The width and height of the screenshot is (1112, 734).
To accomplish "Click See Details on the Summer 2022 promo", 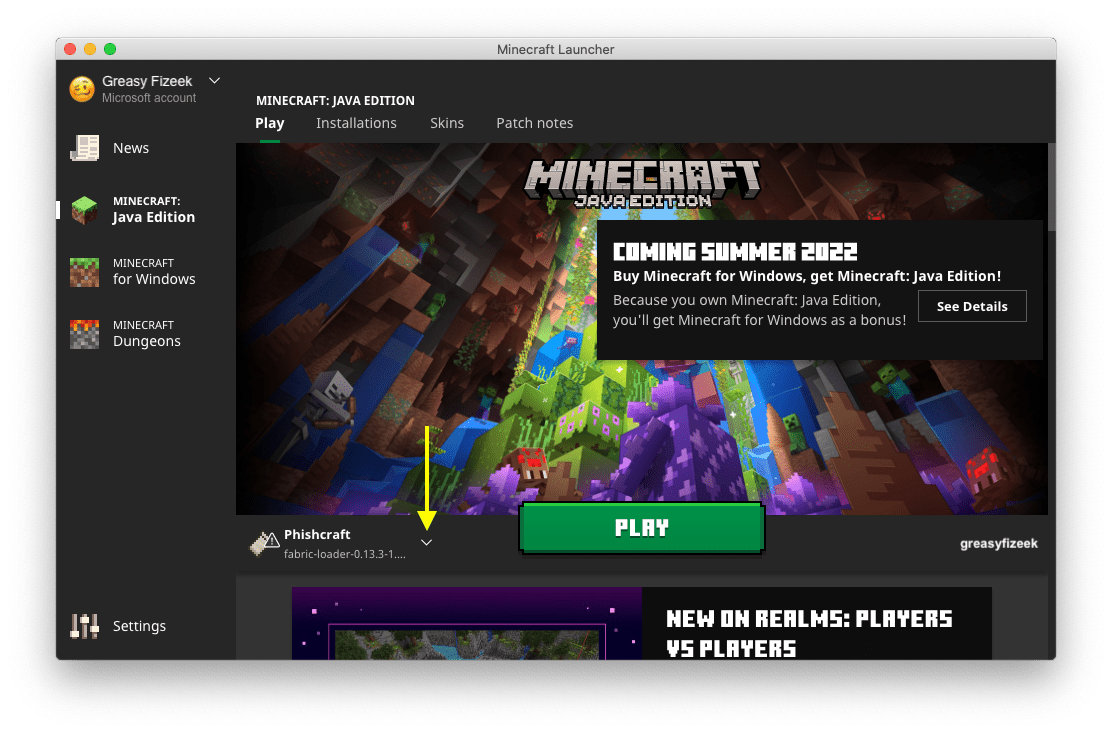I will tap(972, 306).
